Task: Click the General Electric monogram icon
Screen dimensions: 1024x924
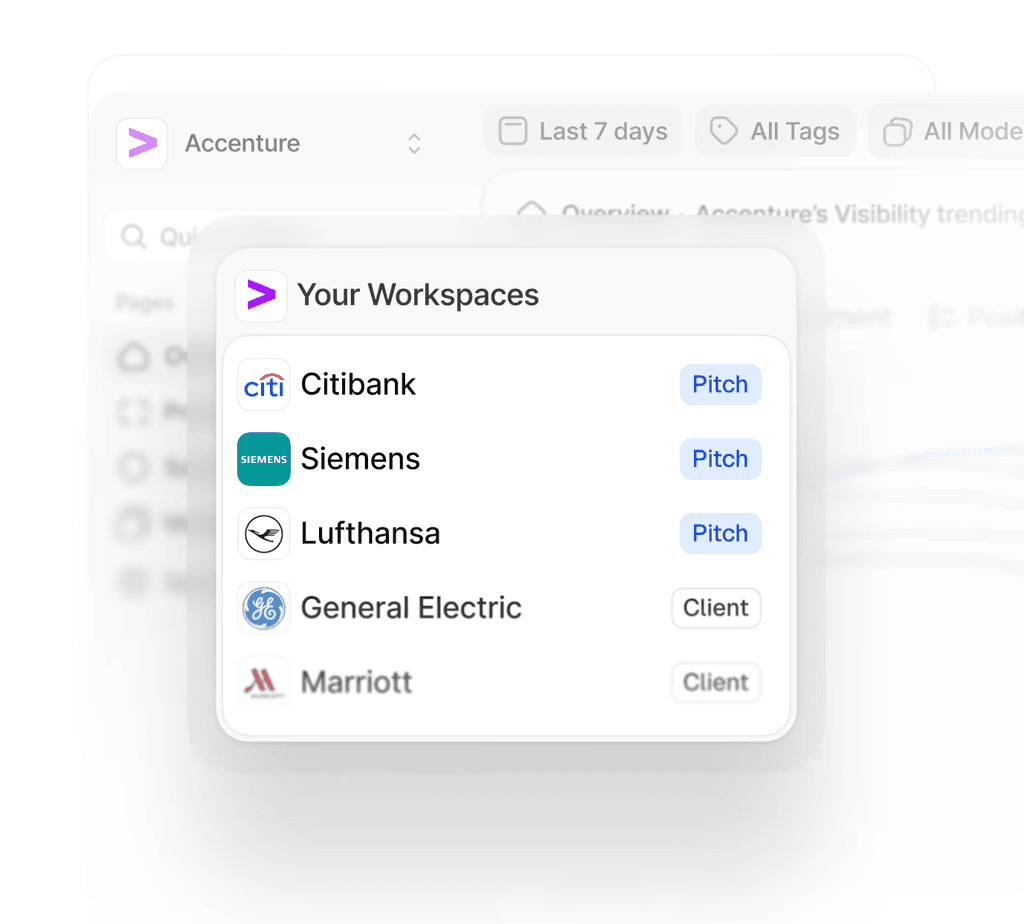Action: [x=263, y=608]
